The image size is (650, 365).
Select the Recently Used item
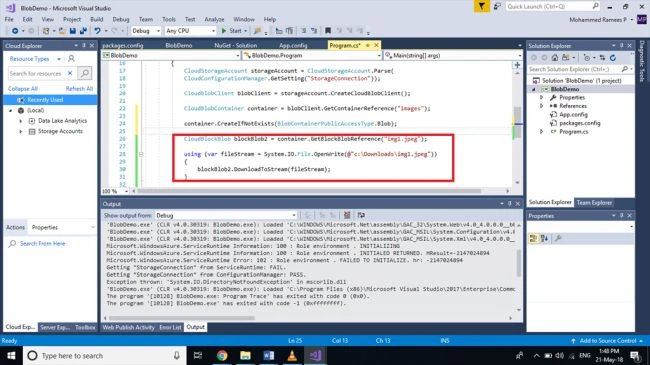[50, 100]
